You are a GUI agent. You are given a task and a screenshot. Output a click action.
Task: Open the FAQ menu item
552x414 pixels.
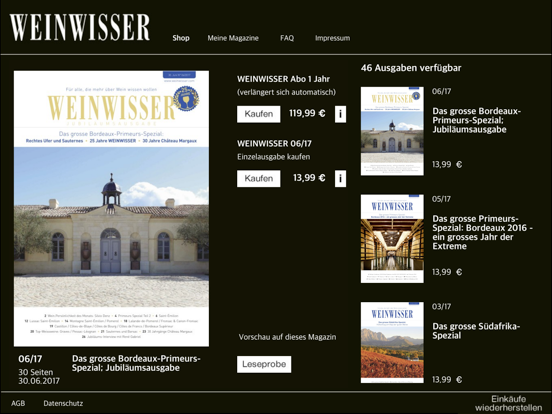tap(287, 38)
